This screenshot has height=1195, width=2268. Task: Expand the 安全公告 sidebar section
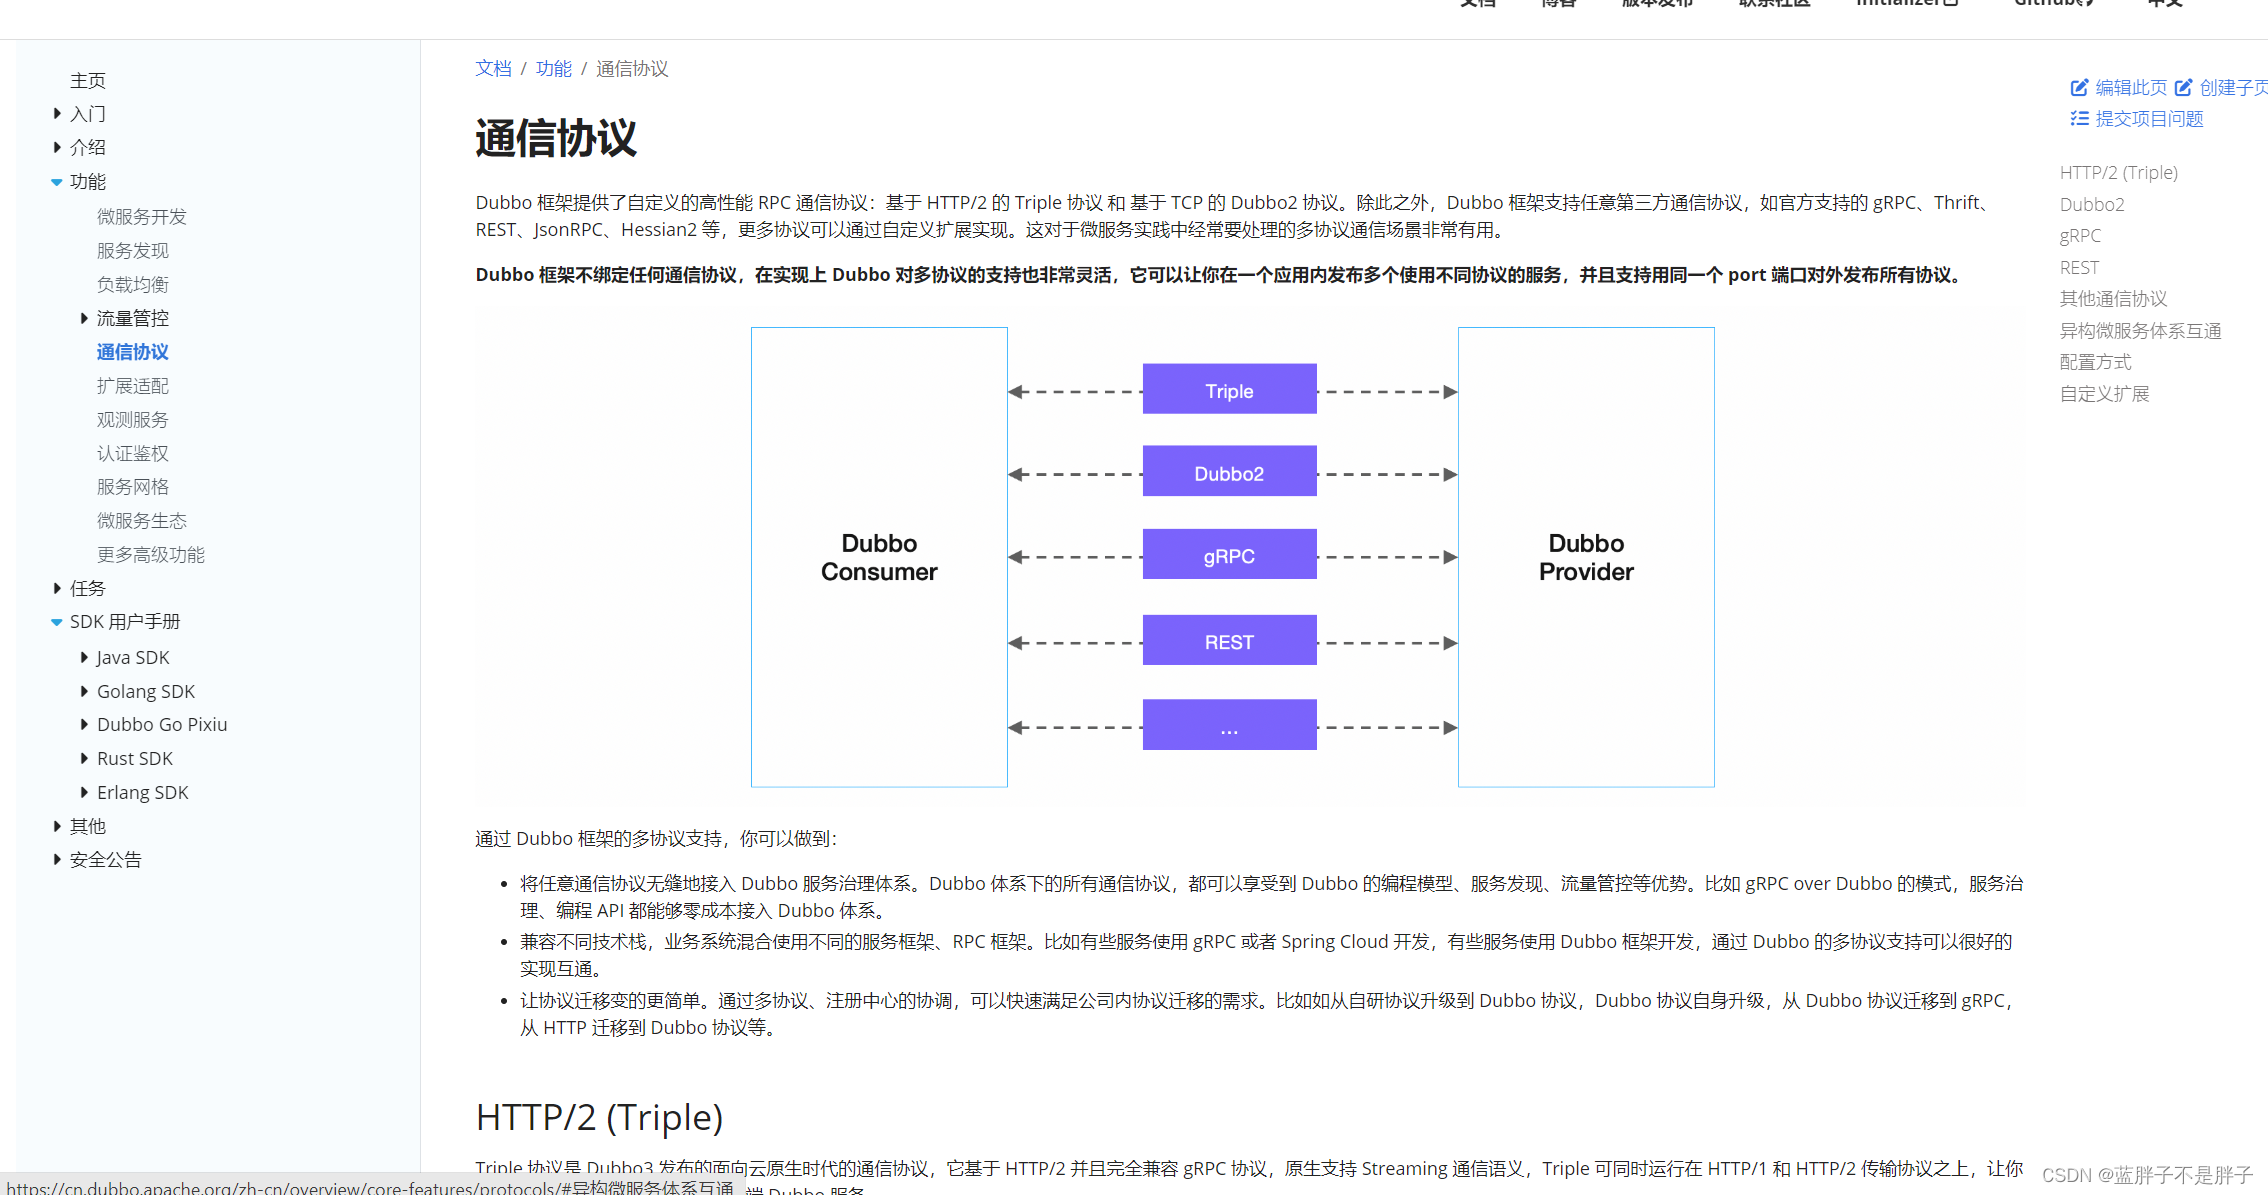[57, 859]
